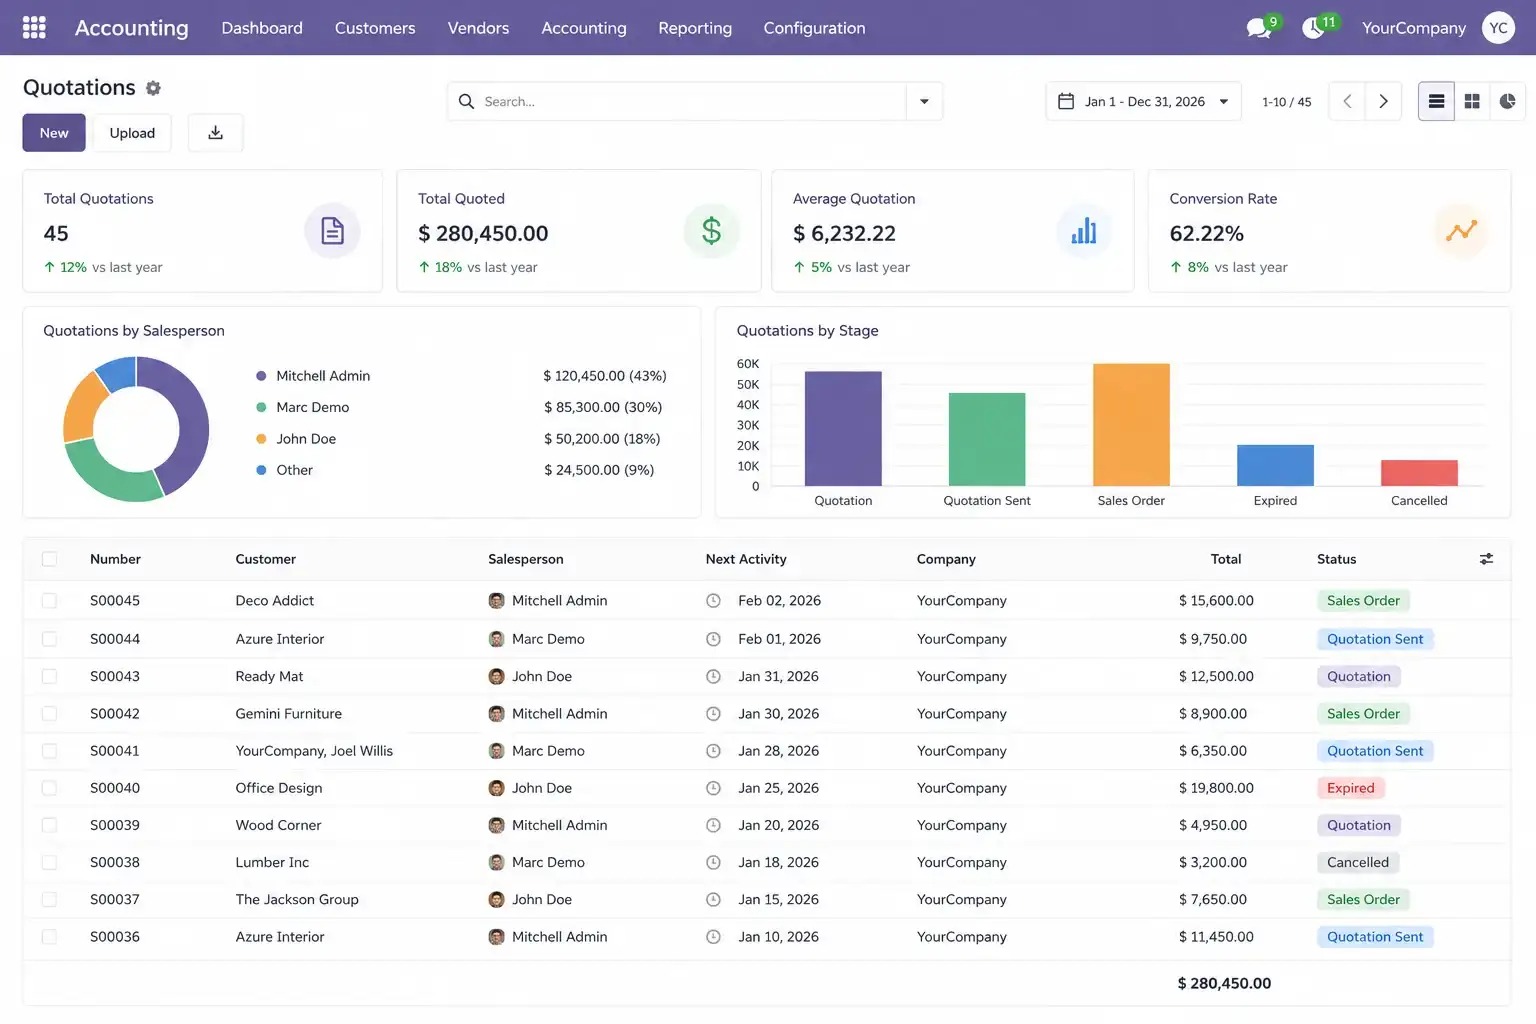The width and height of the screenshot is (1536, 1024).
Task: Select the checkbox for S00045
Action: (49, 601)
